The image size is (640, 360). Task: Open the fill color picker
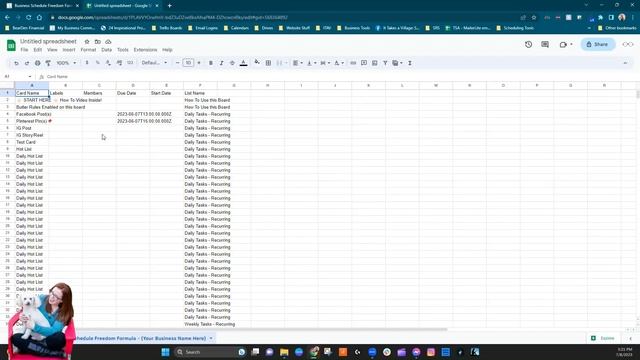(x=257, y=63)
